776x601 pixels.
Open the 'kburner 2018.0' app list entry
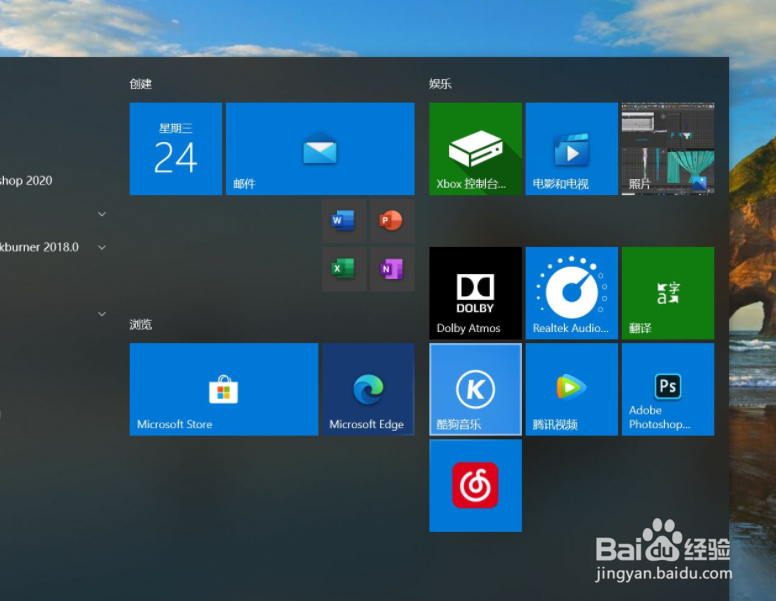pos(39,247)
